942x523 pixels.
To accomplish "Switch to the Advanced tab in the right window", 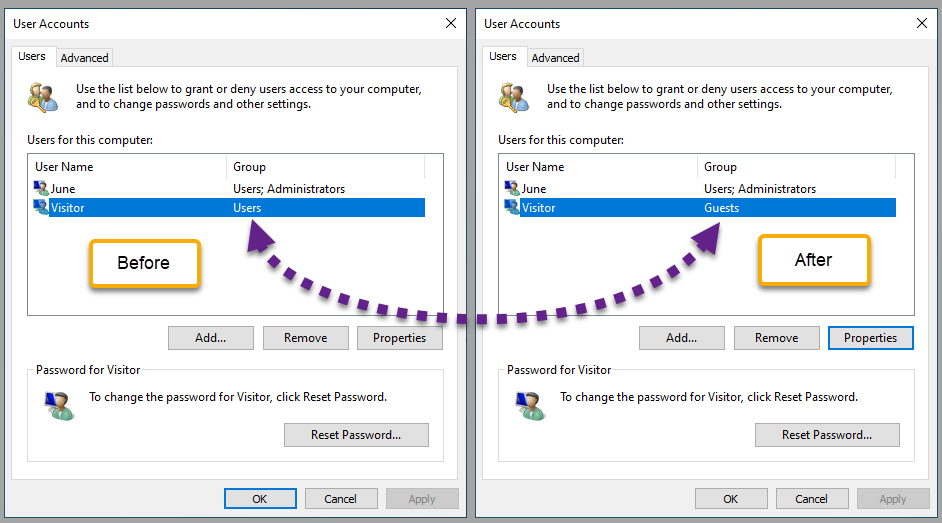I will [556, 58].
